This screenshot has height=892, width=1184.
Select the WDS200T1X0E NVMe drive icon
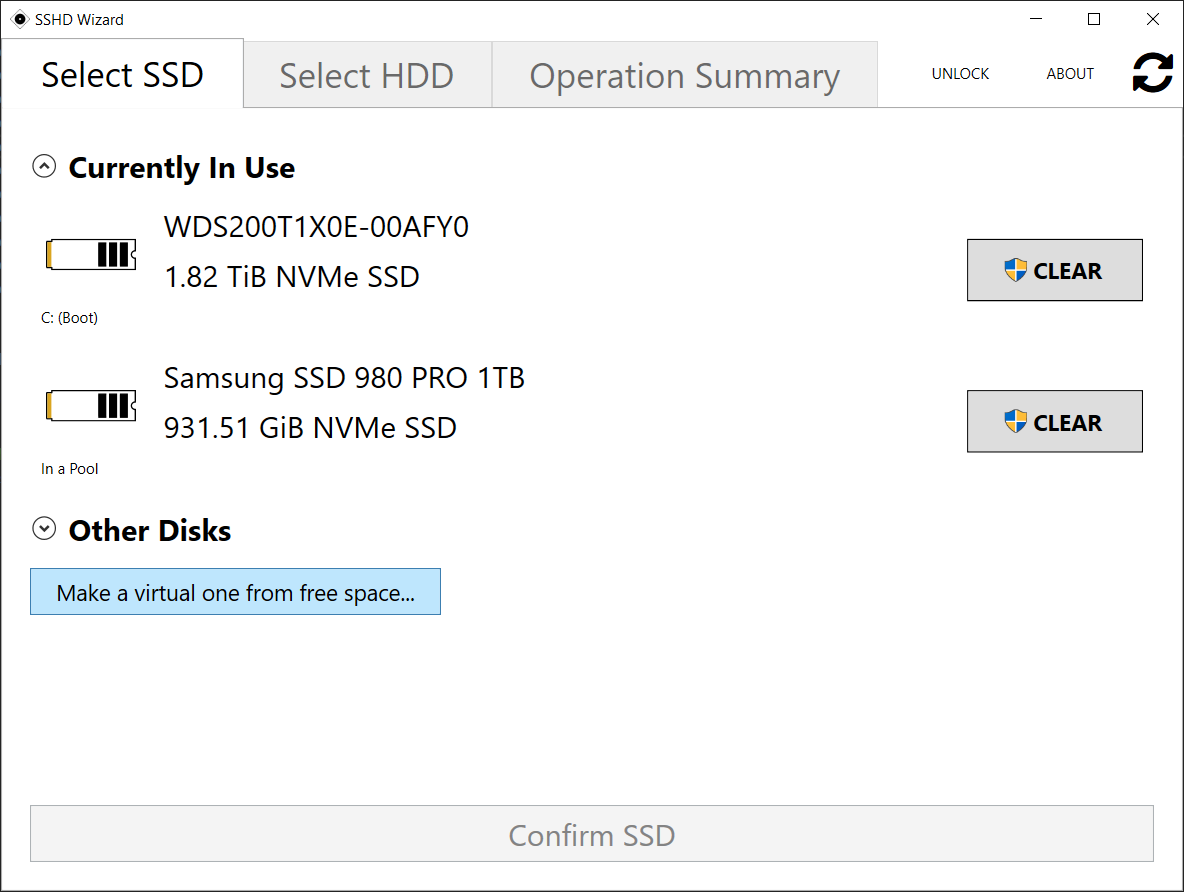(91, 255)
